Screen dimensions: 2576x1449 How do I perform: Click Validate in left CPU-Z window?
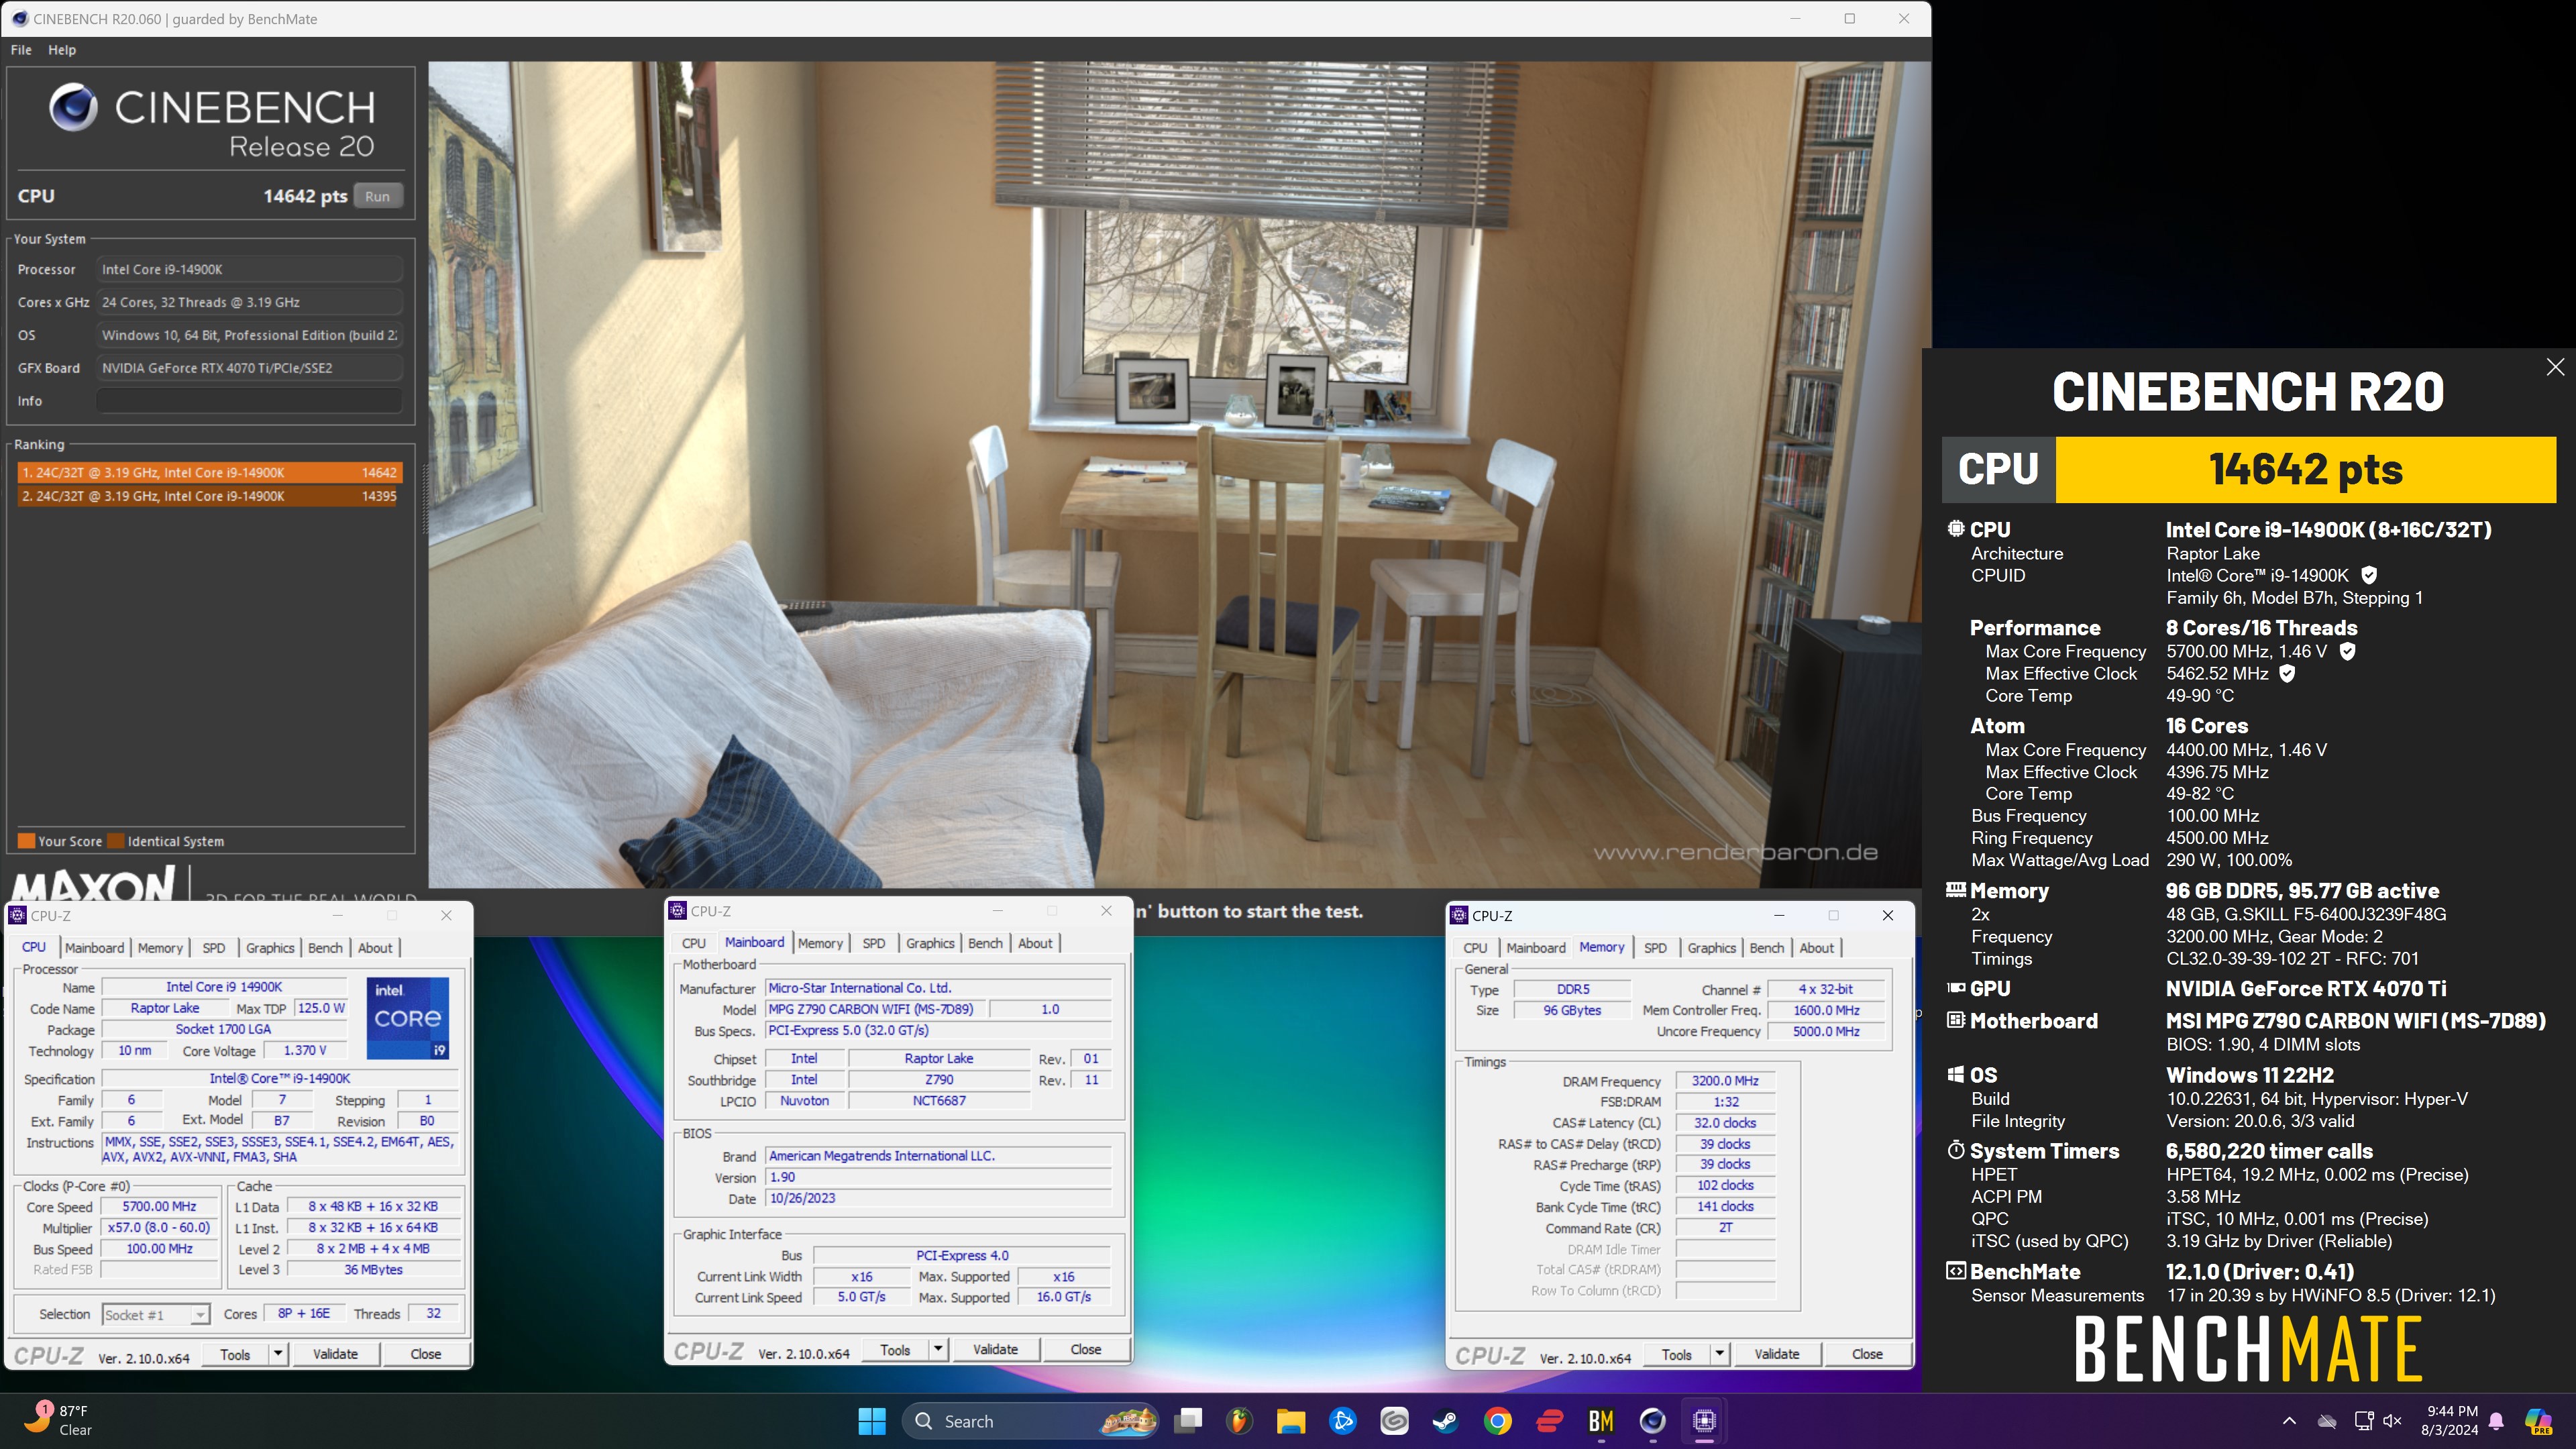click(335, 1354)
